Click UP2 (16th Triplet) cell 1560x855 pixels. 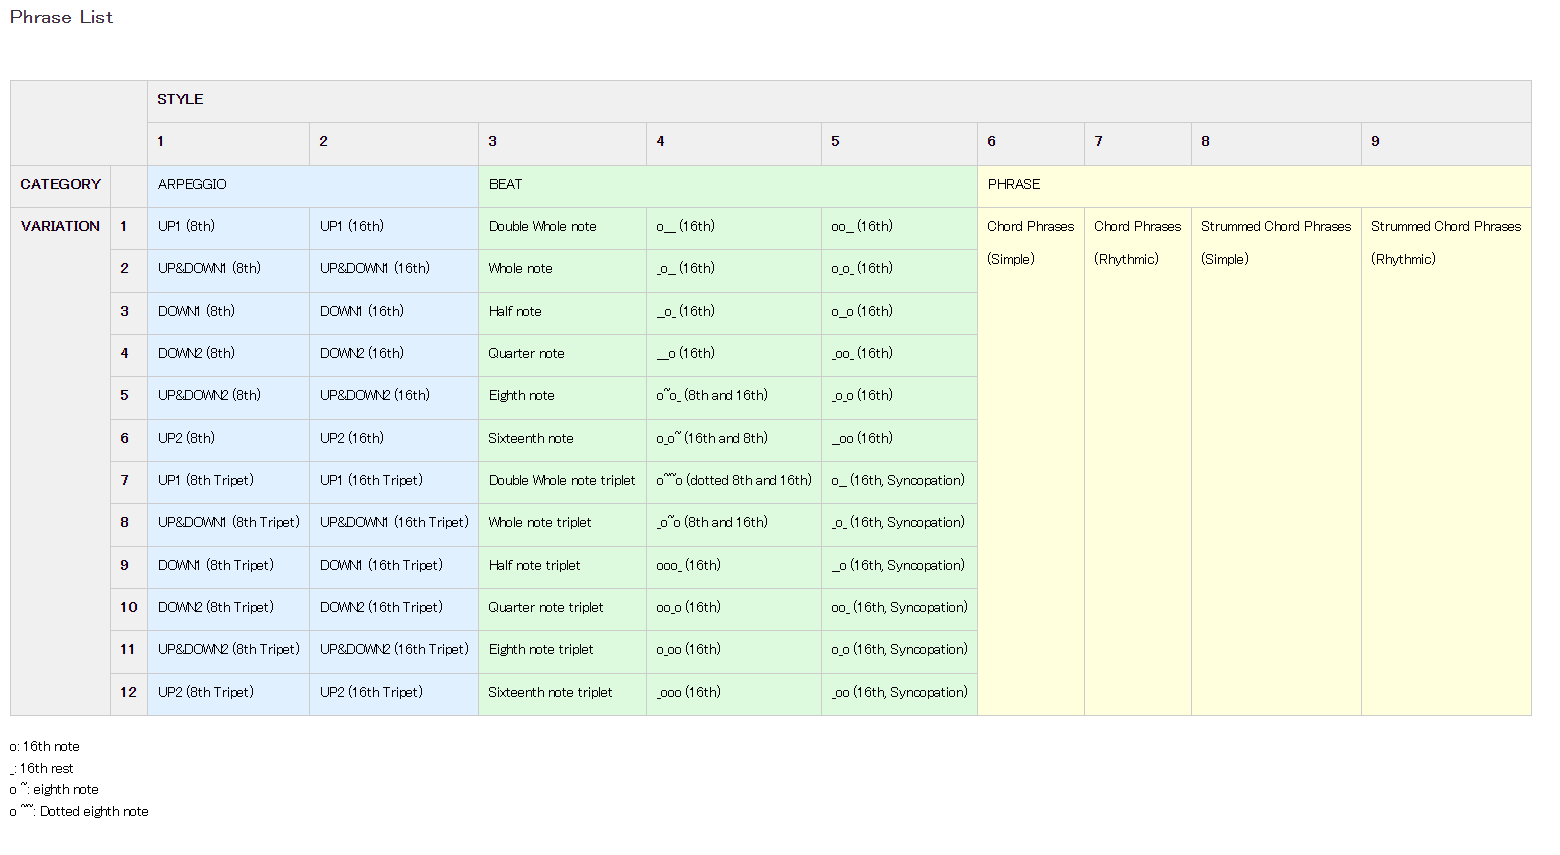coord(394,694)
